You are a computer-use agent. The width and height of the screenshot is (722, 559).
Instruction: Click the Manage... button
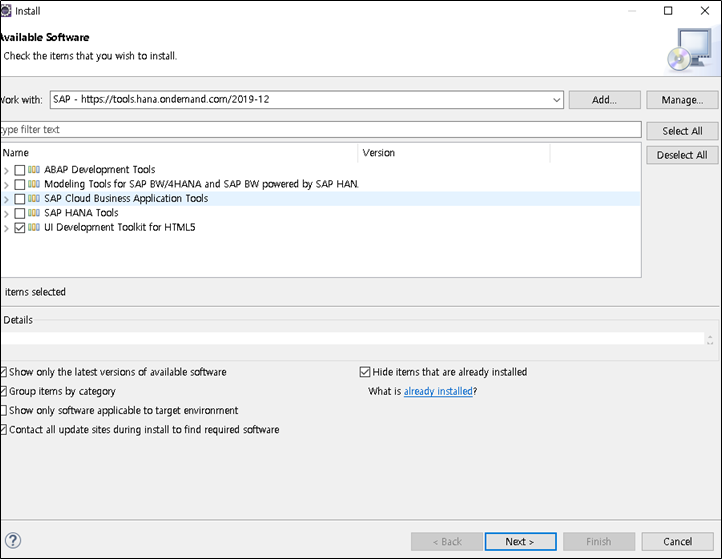pos(682,100)
